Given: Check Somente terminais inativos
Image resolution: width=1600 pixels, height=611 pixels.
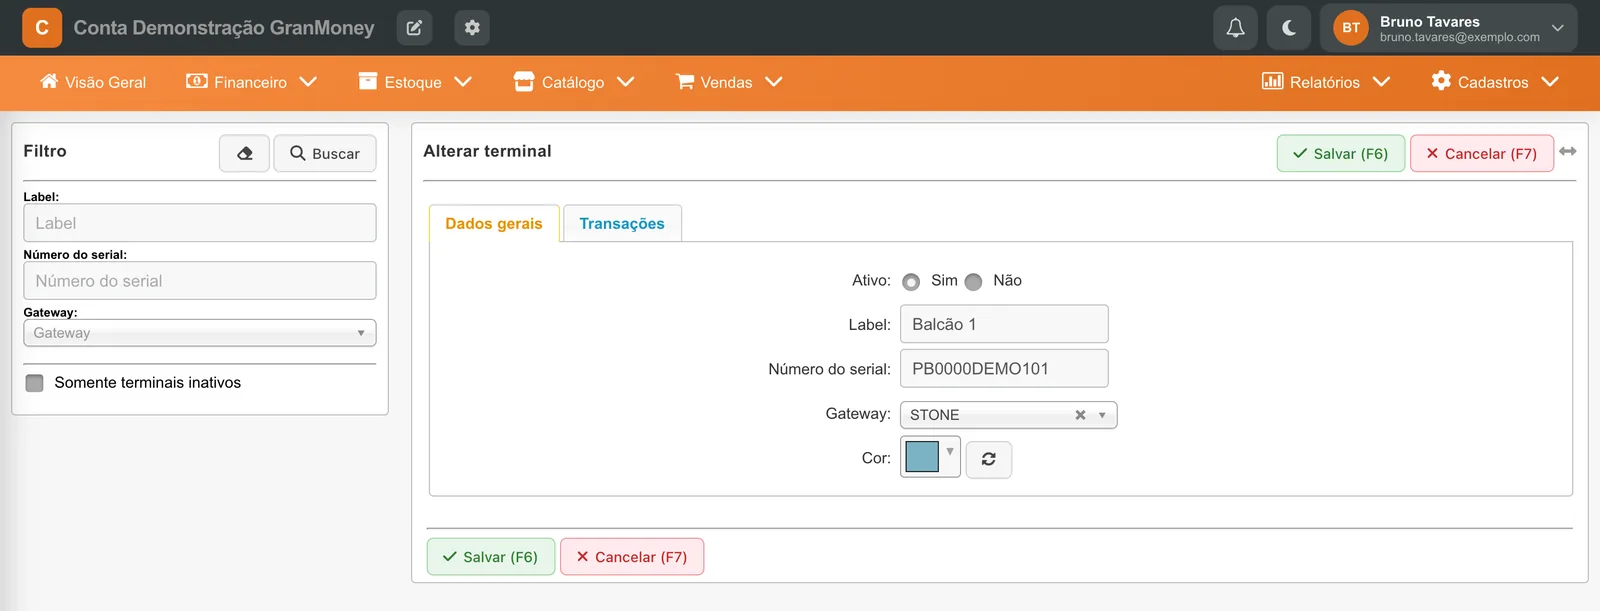Looking at the screenshot, I should [x=35, y=383].
